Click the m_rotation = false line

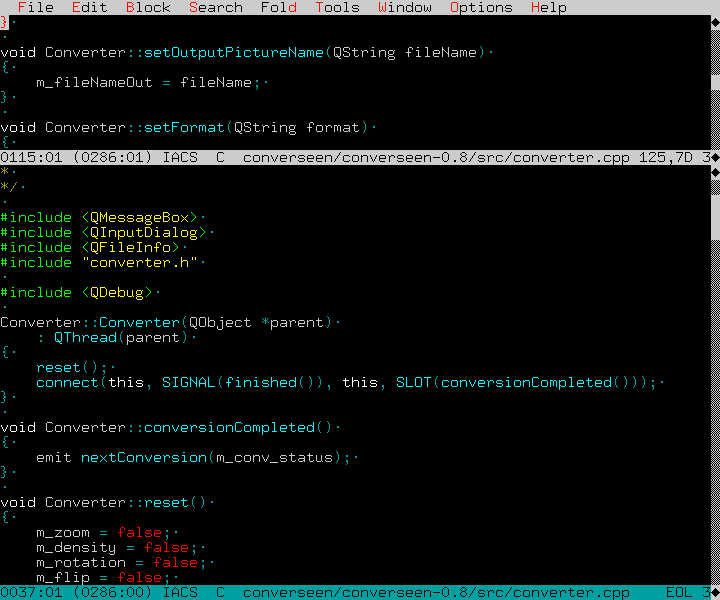pyautogui.click(x=121, y=562)
